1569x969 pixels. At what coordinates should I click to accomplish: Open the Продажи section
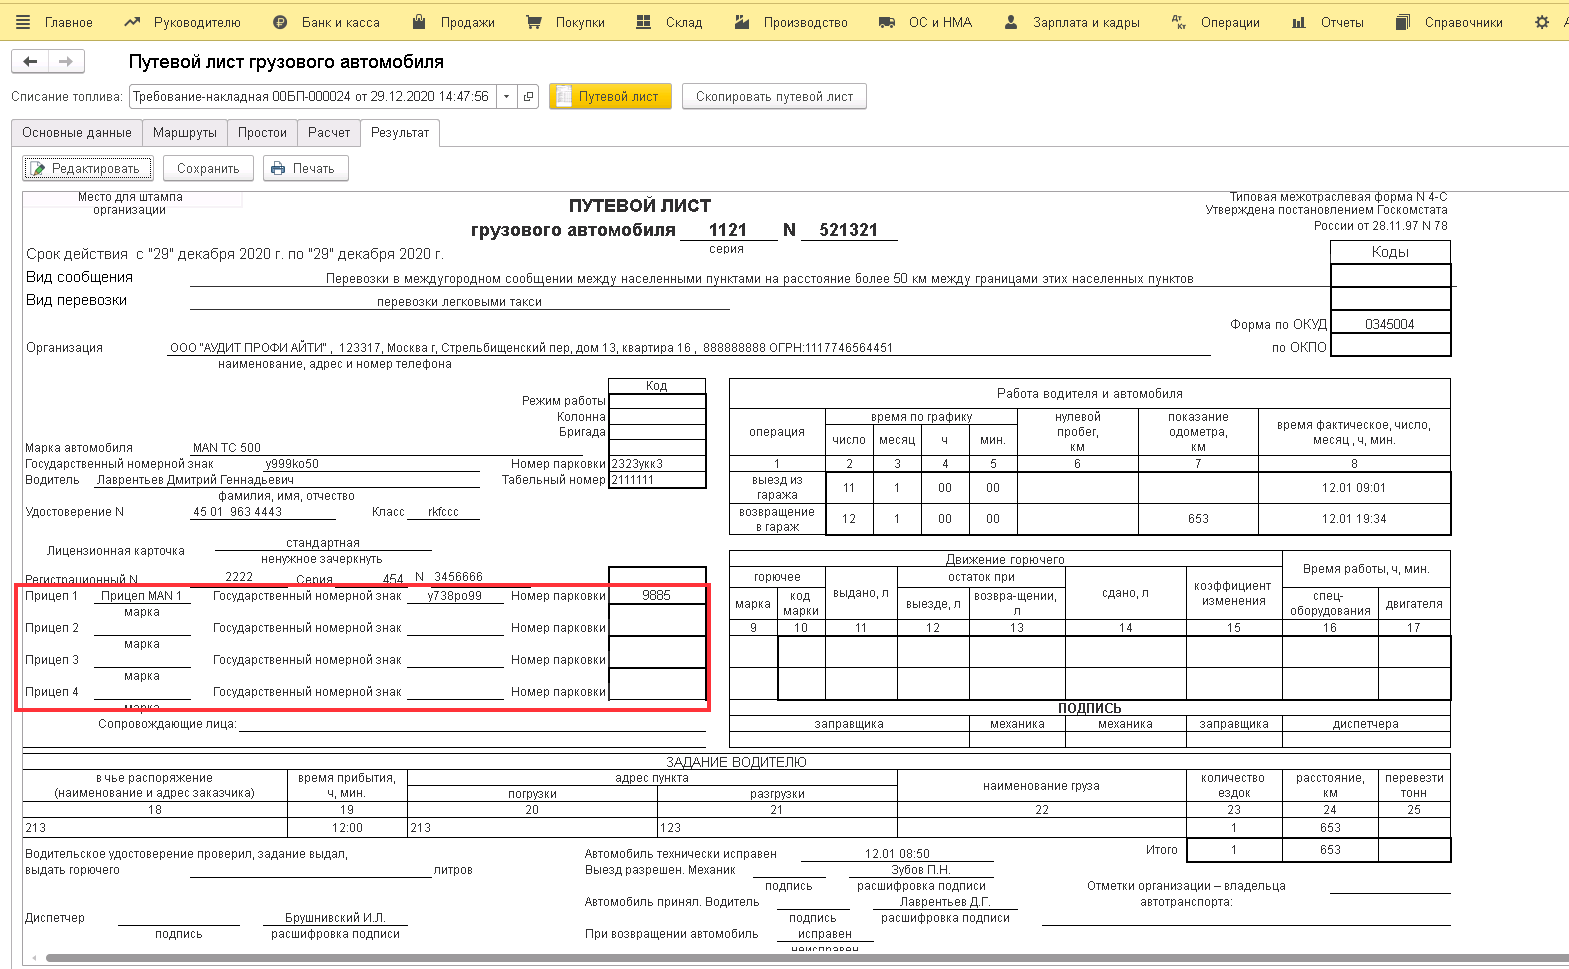pos(453,22)
